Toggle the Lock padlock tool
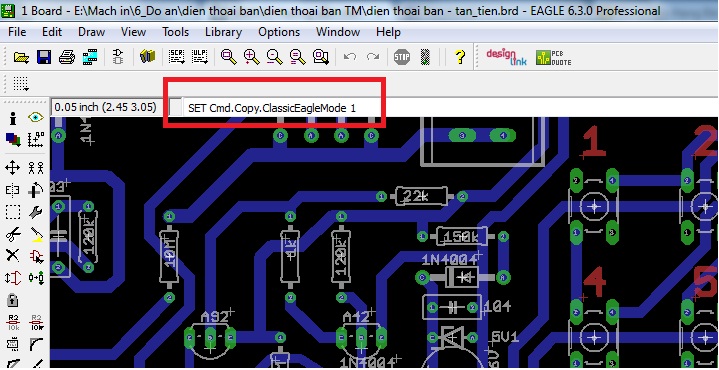The height and width of the screenshot is (370, 719). pyautogui.click(x=12, y=300)
